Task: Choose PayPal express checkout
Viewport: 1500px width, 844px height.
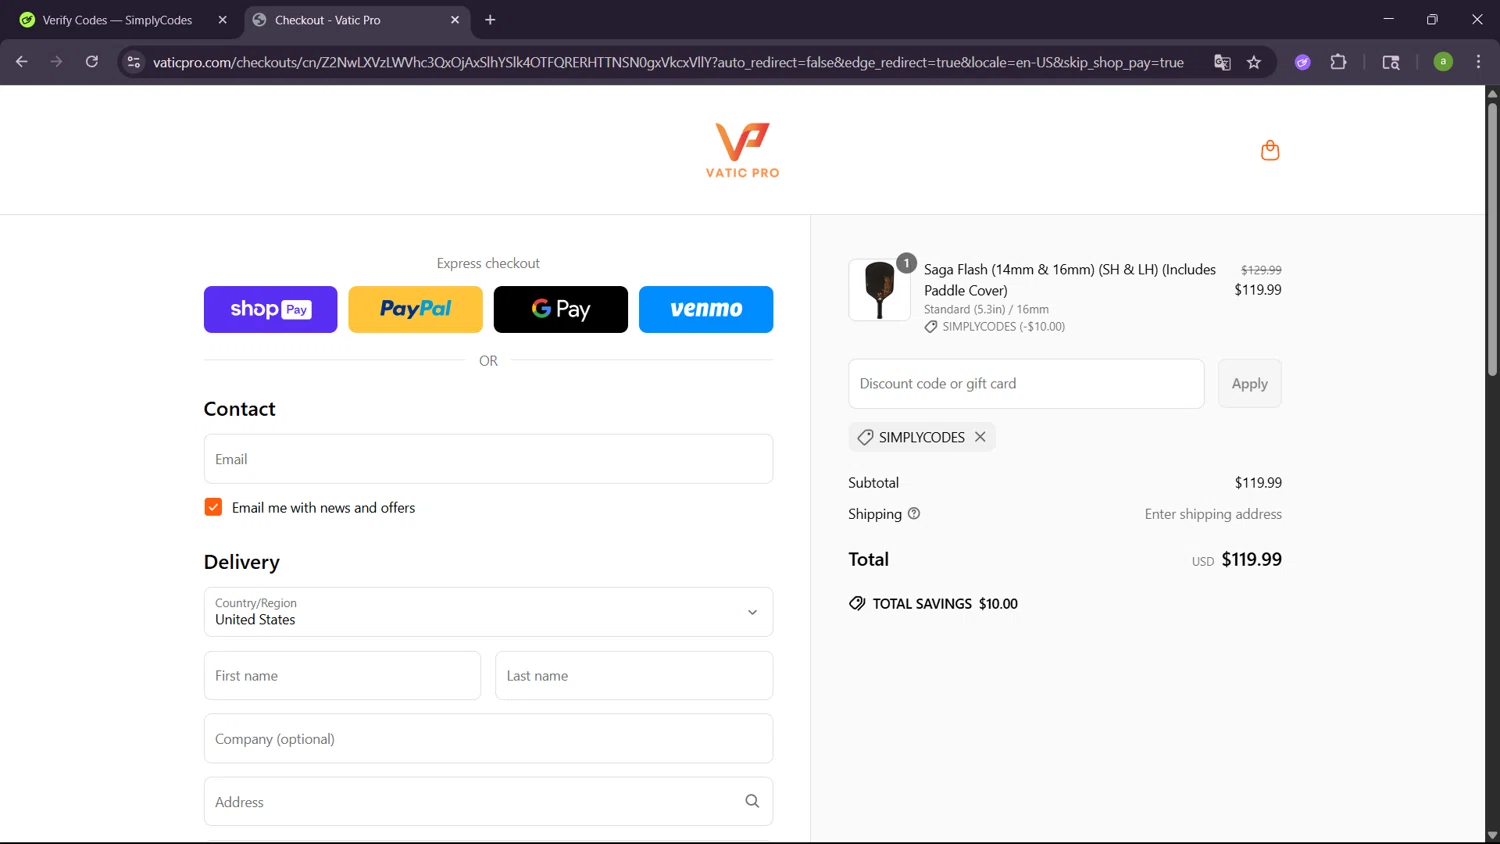Action: click(415, 309)
